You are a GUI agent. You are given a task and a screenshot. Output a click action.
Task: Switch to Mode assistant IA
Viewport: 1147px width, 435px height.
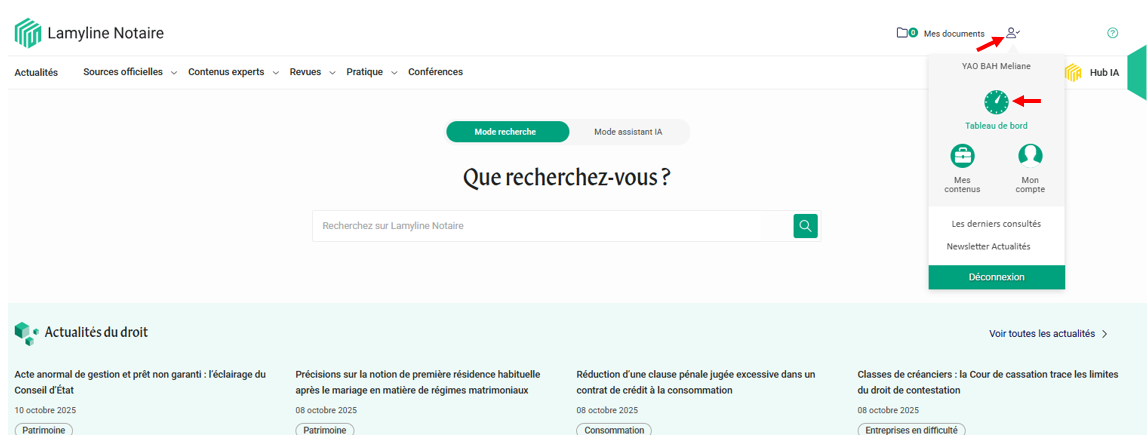tap(628, 132)
